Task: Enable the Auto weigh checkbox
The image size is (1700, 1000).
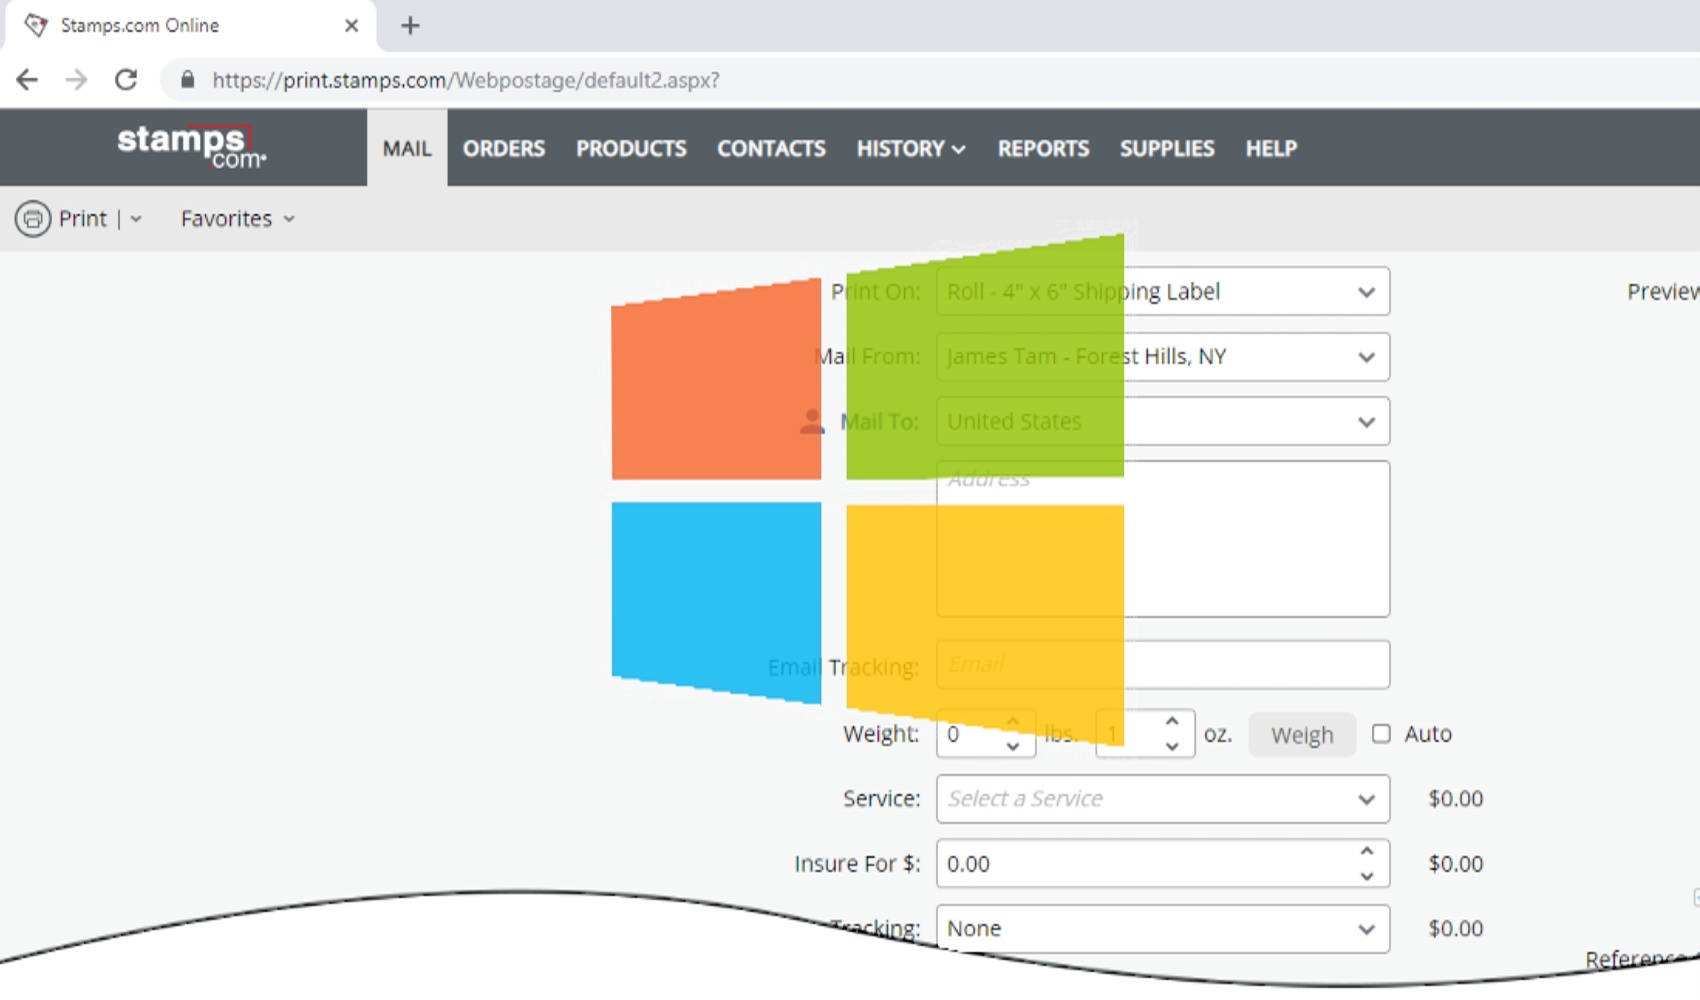Action: pos(1381,734)
